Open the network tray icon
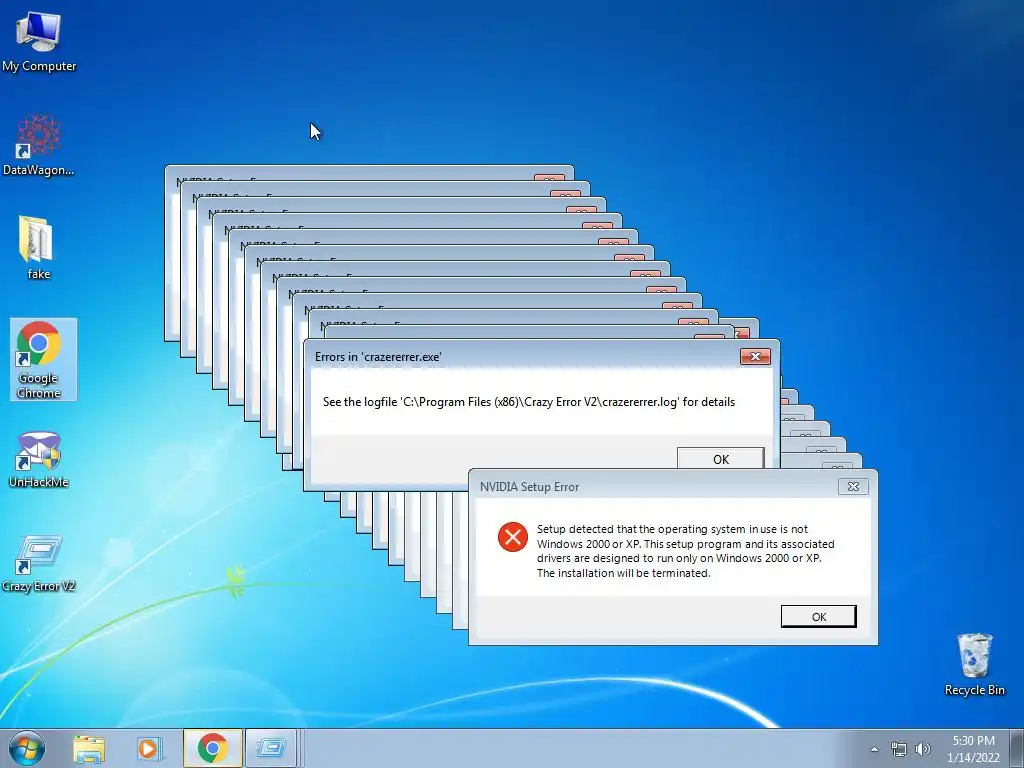 coord(899,749)
